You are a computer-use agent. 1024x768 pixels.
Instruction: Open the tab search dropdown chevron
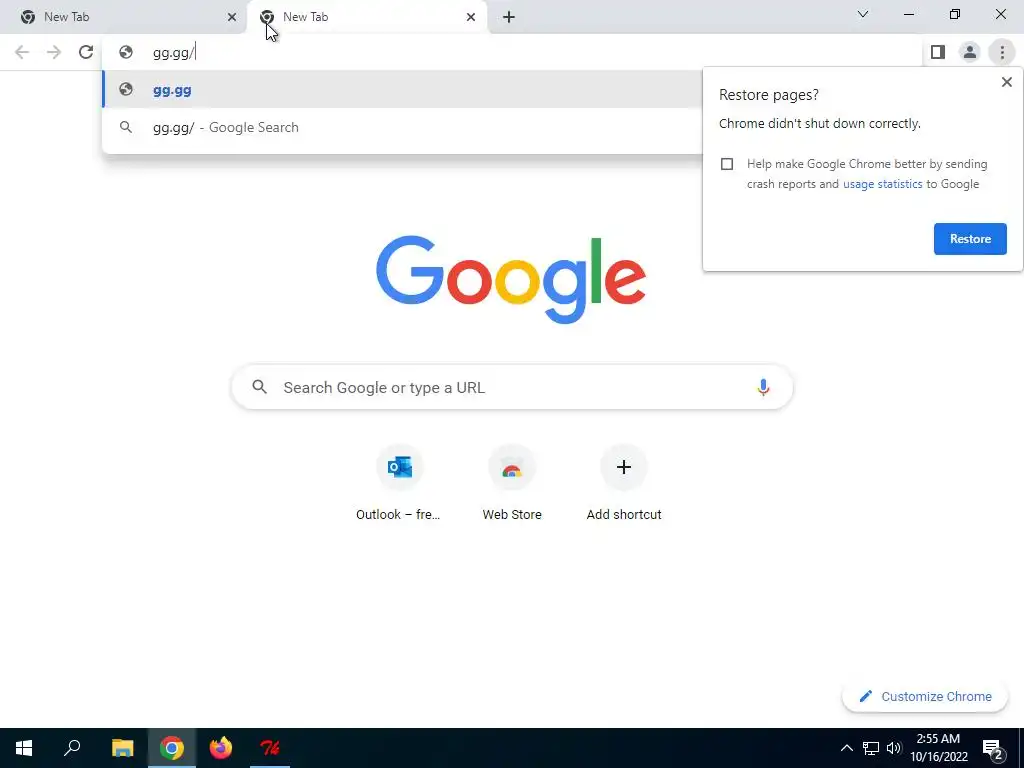tap(863, 14)
